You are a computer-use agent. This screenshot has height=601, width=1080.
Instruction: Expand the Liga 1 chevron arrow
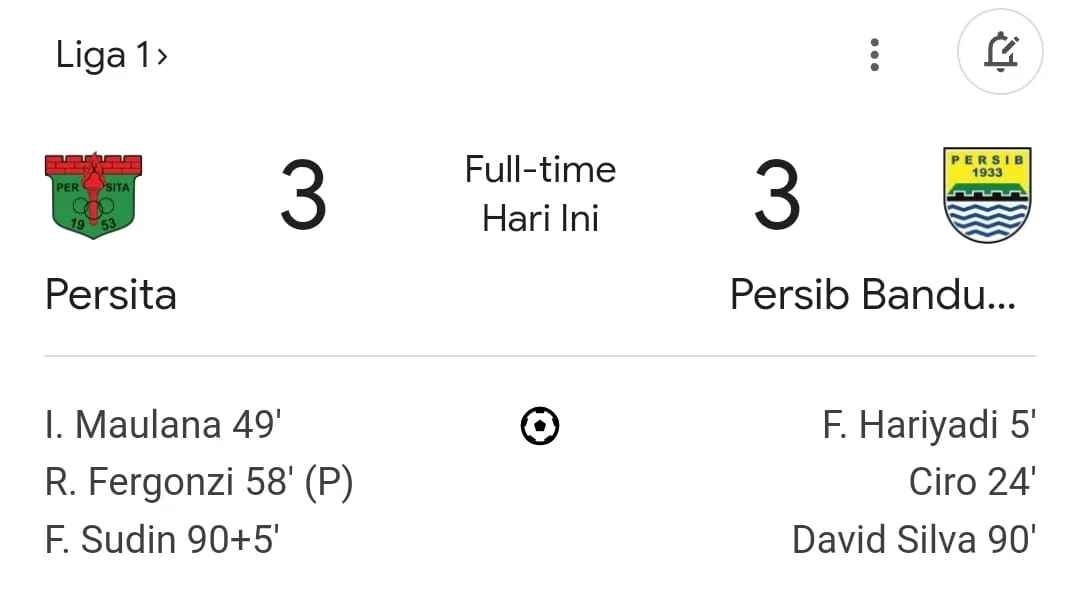160,56
